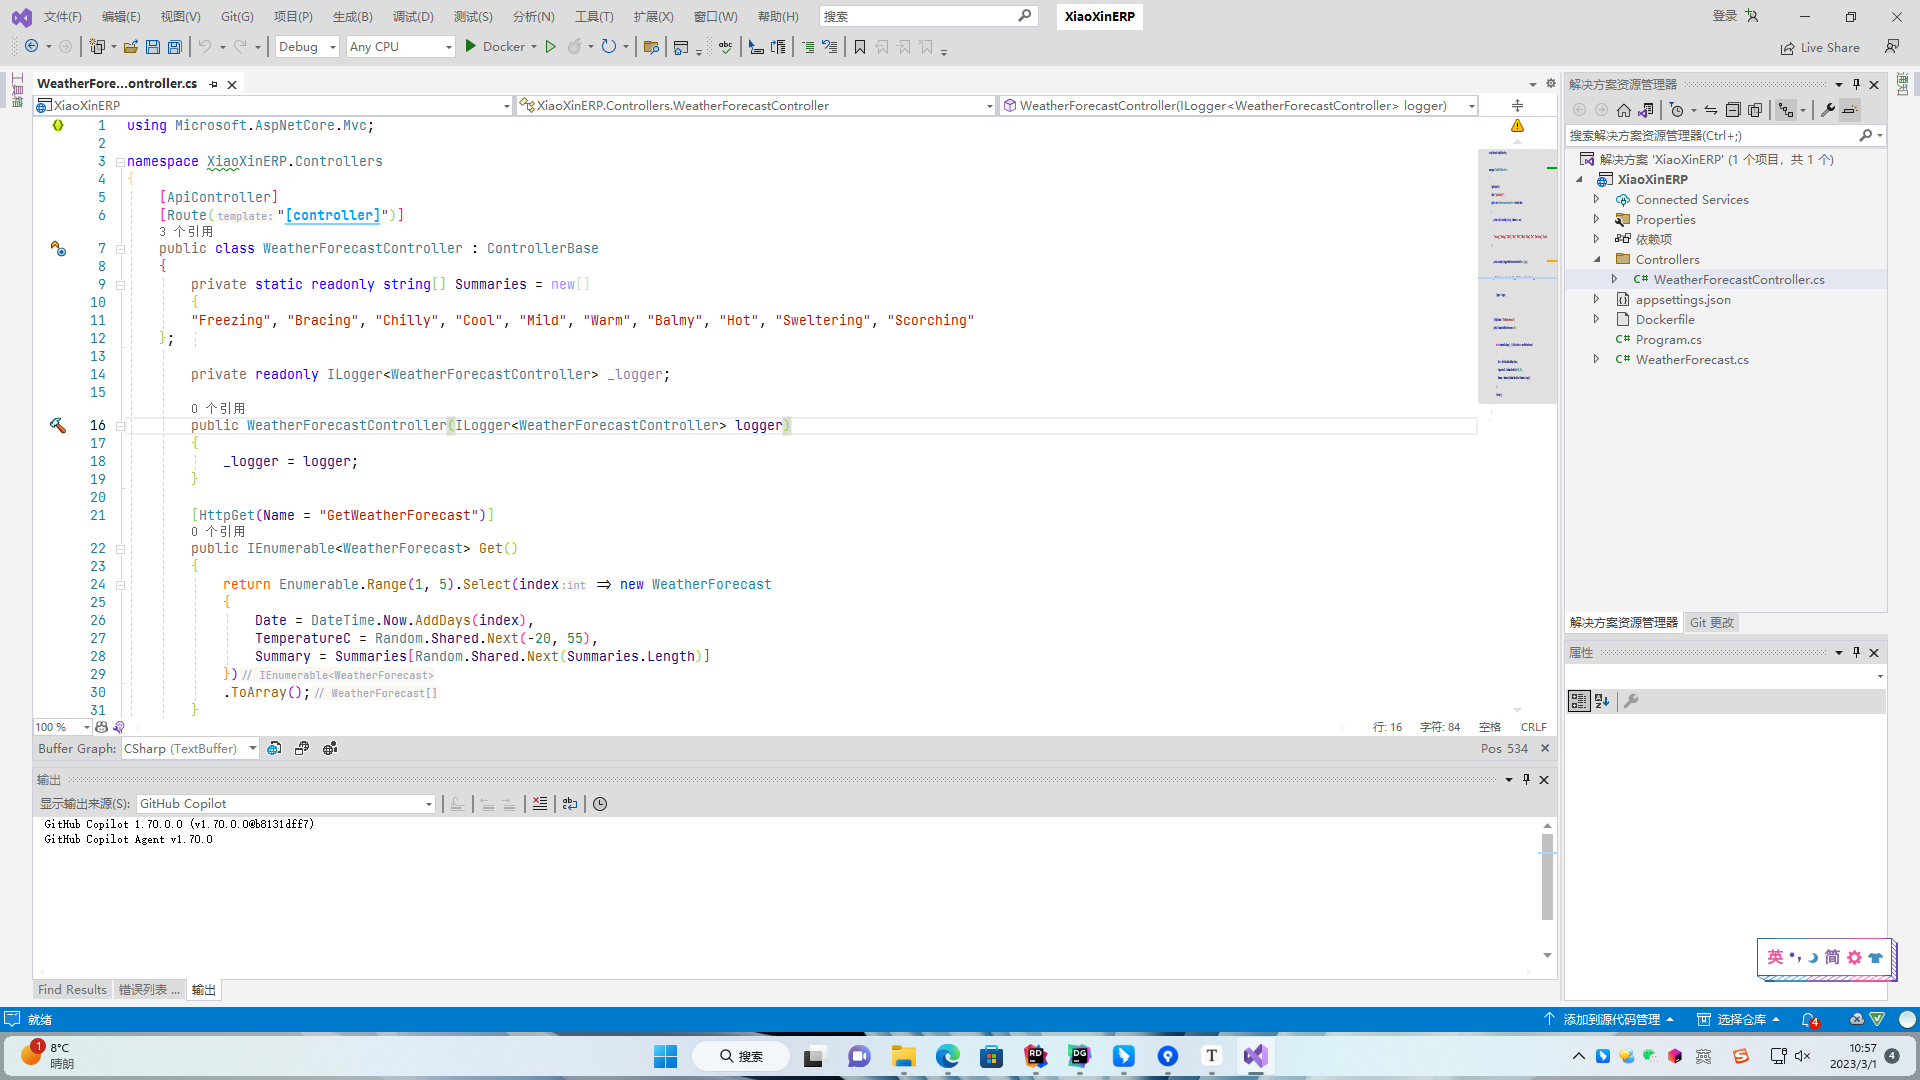Toggle Preview Selected Items in Solution Explorer

(x=1850, y=110)
